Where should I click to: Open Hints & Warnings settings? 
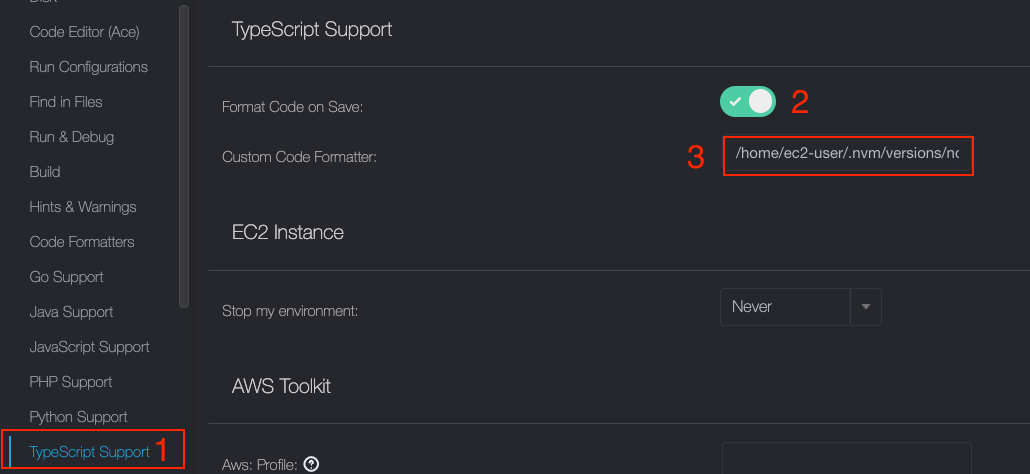tap(83, 207)
